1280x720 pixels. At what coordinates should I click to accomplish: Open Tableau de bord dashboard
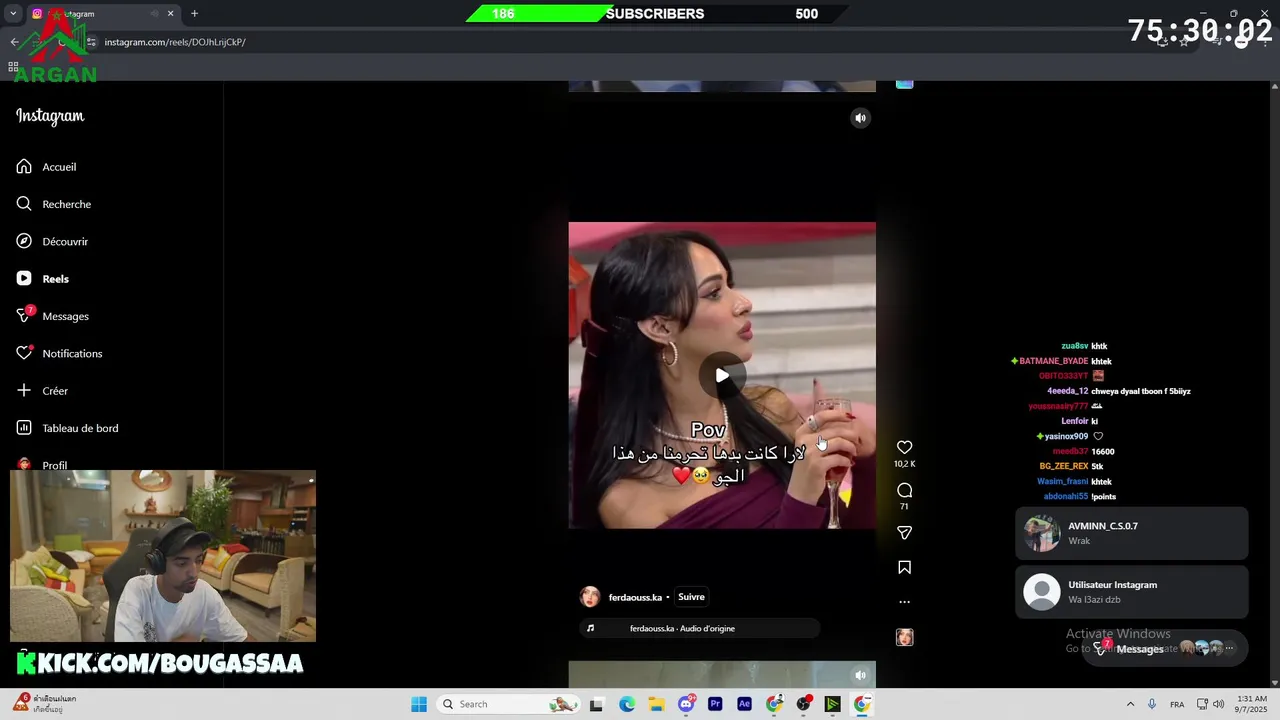[67, 428]
